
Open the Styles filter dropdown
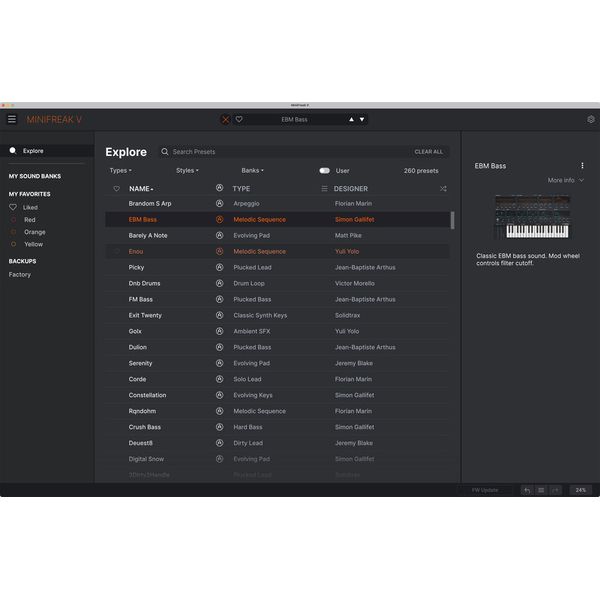click(x=187, y=171)
